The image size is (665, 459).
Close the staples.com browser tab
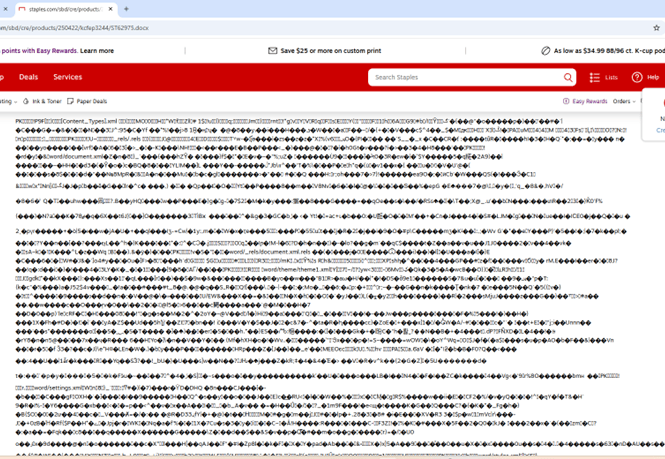[110, 9]
